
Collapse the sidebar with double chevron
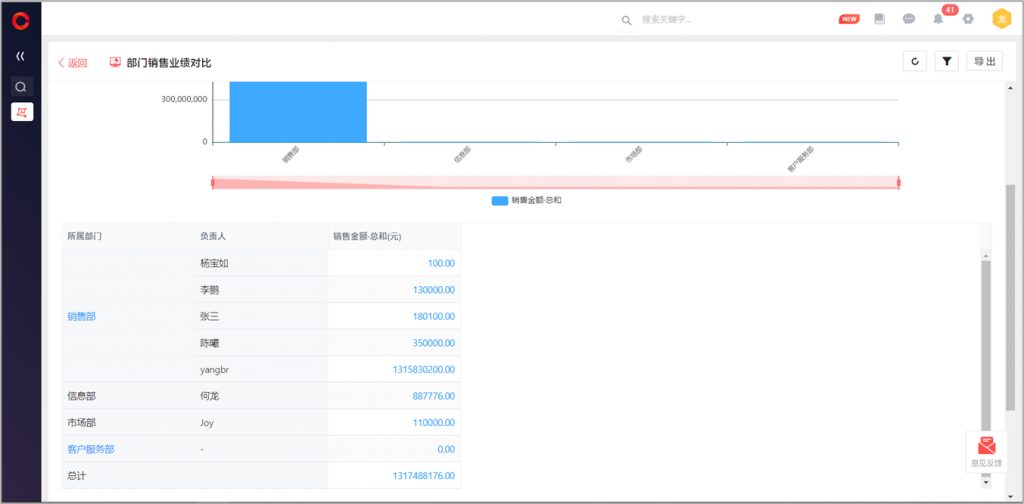click(x=21, y=56)
